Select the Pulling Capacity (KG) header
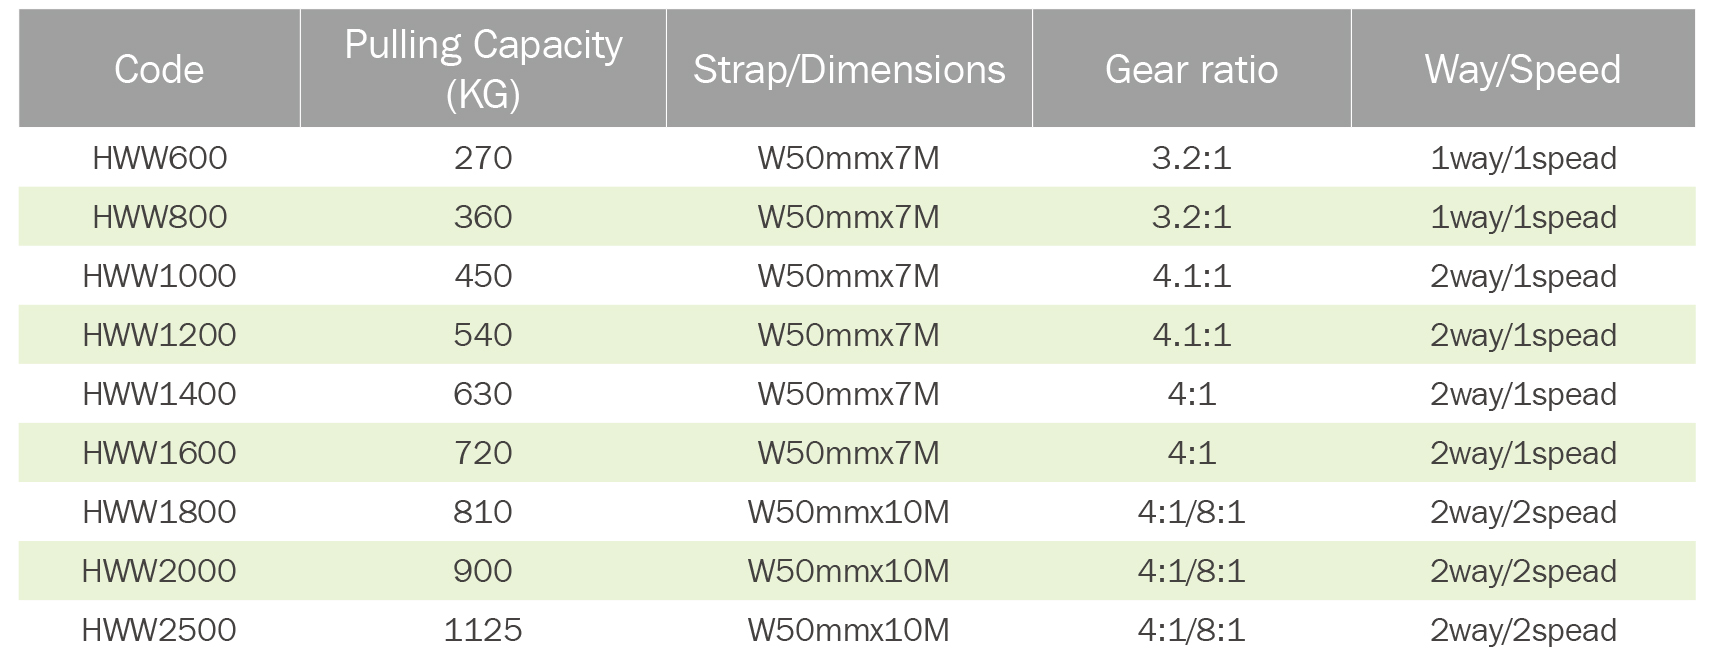This screenshot has width=1714, height=666. [x=483, y=68]
